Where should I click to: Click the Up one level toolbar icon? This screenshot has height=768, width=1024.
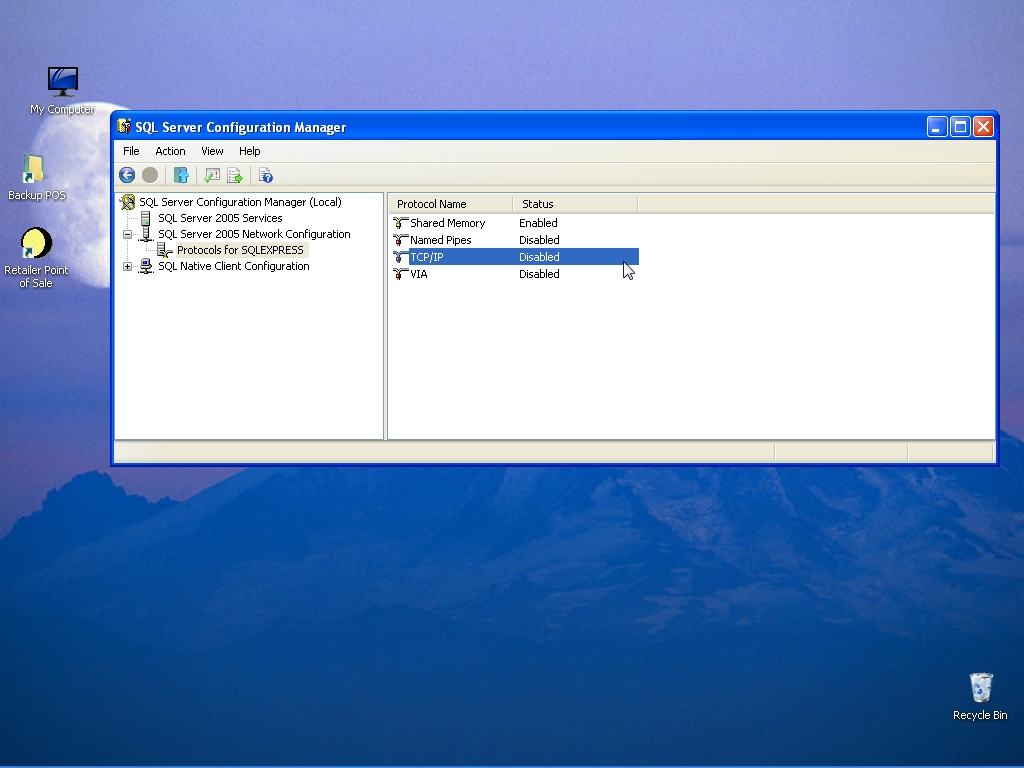tap(181, 175)
